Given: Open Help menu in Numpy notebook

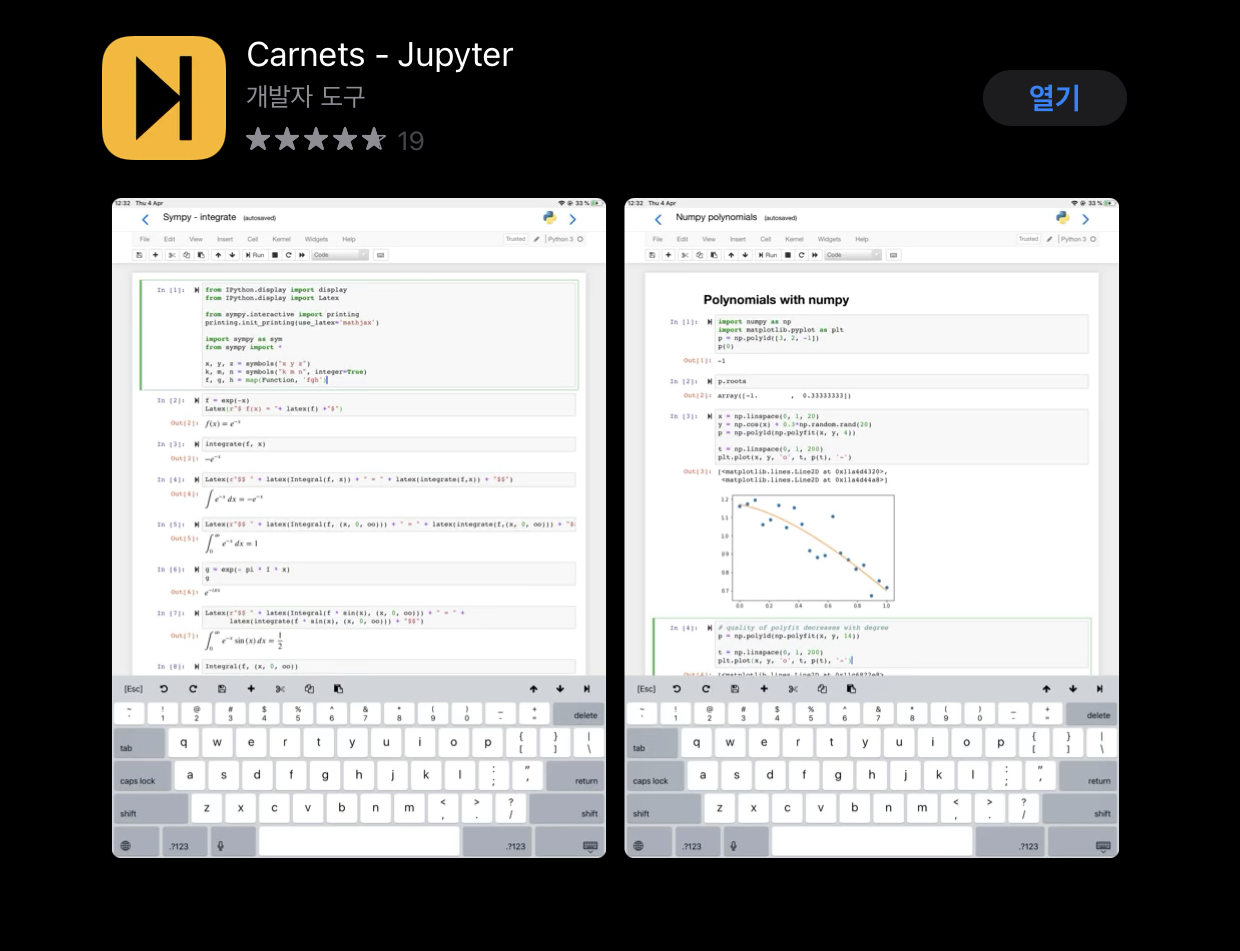Looking at the screenshot, I should [x=862, y=239].
